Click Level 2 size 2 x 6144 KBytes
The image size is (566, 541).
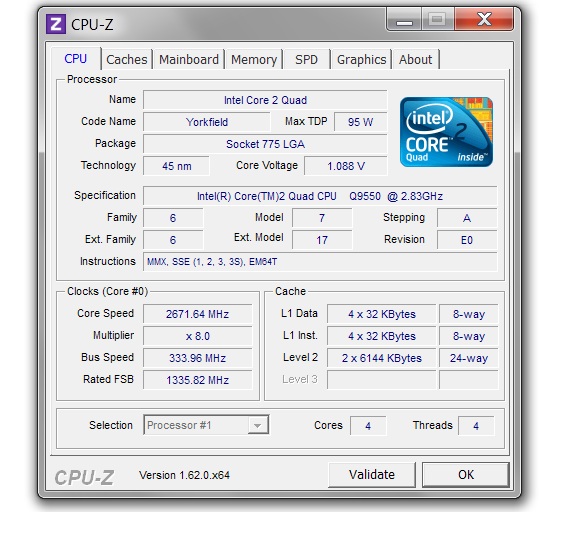pyautogui.click(x=382, y=358)
